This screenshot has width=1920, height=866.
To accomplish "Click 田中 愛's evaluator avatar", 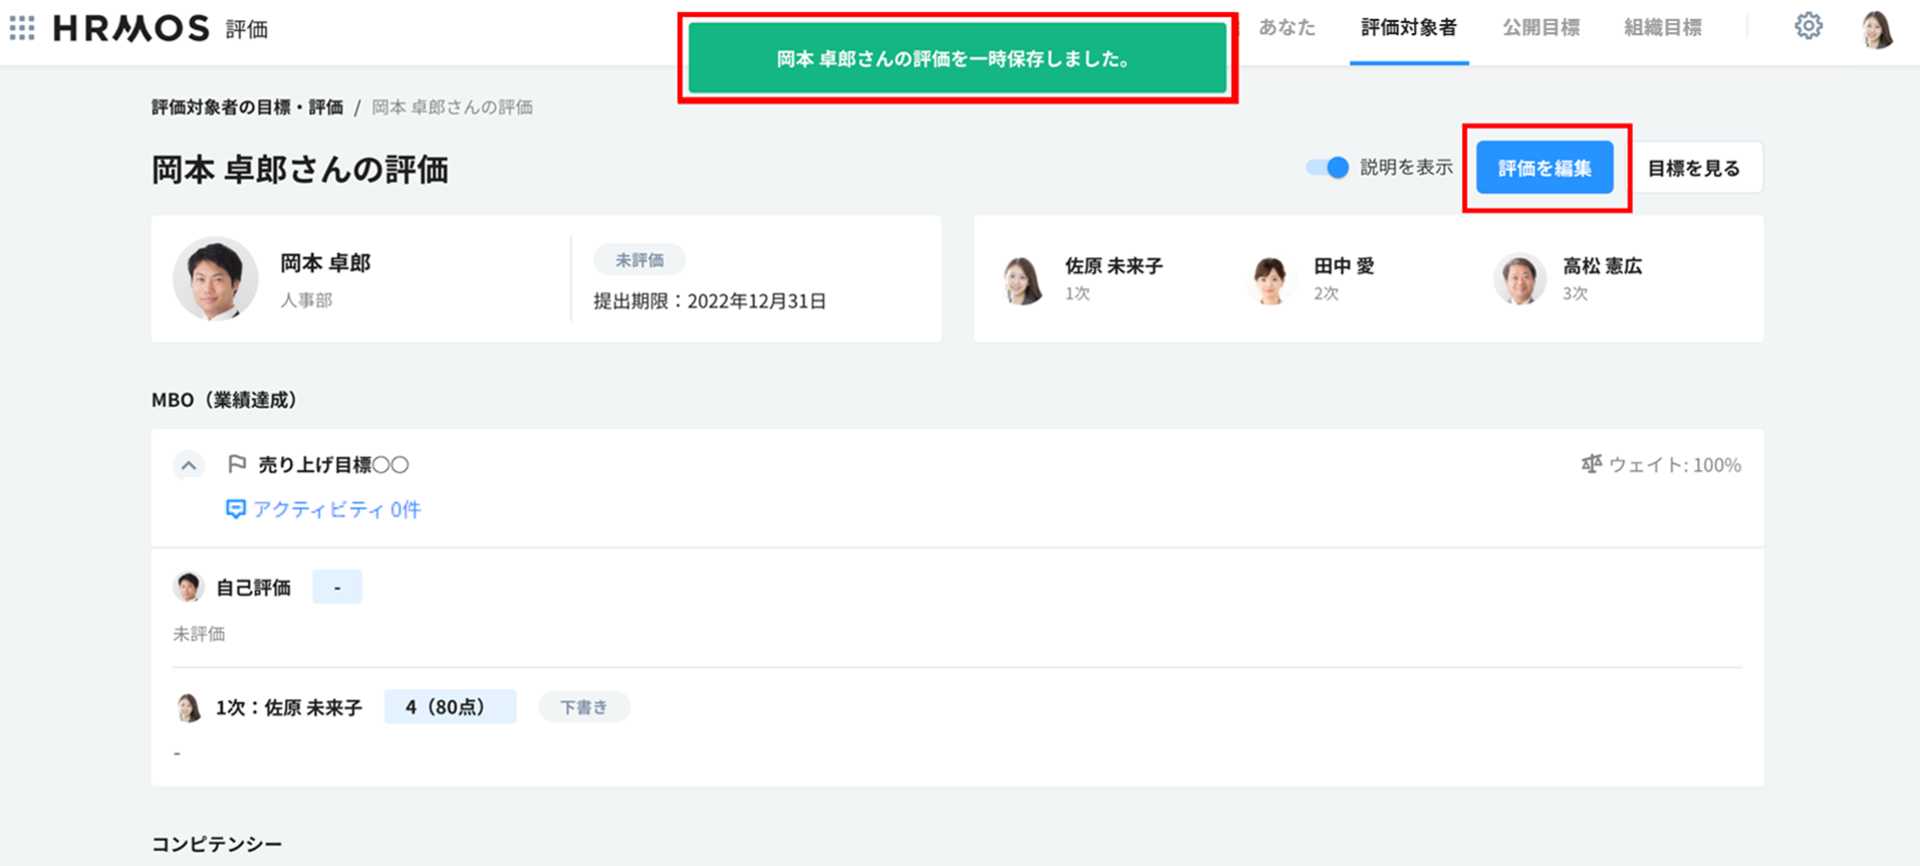I will point(1270,279).
